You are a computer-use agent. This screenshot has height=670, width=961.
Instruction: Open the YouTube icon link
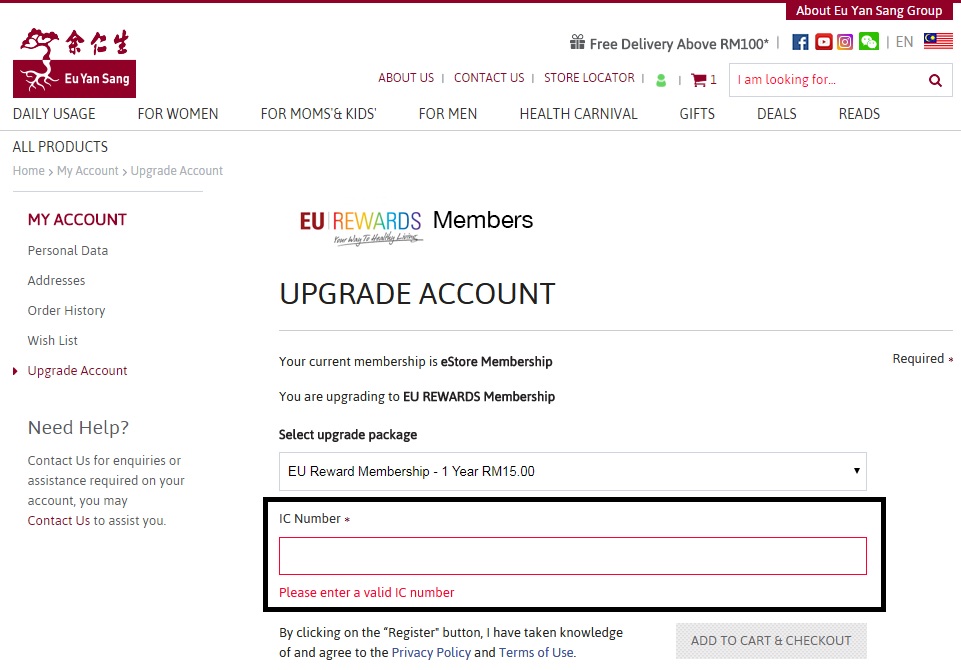pos(823,42)
